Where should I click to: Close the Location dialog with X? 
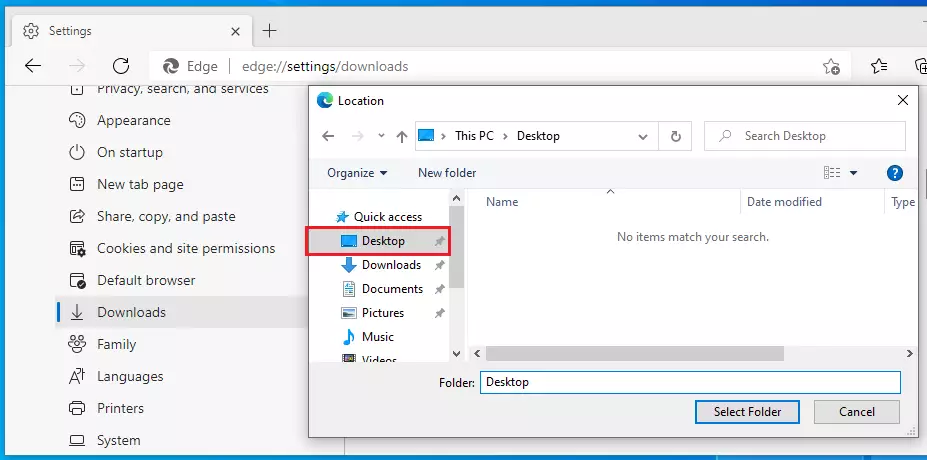[x=903, y=101]
